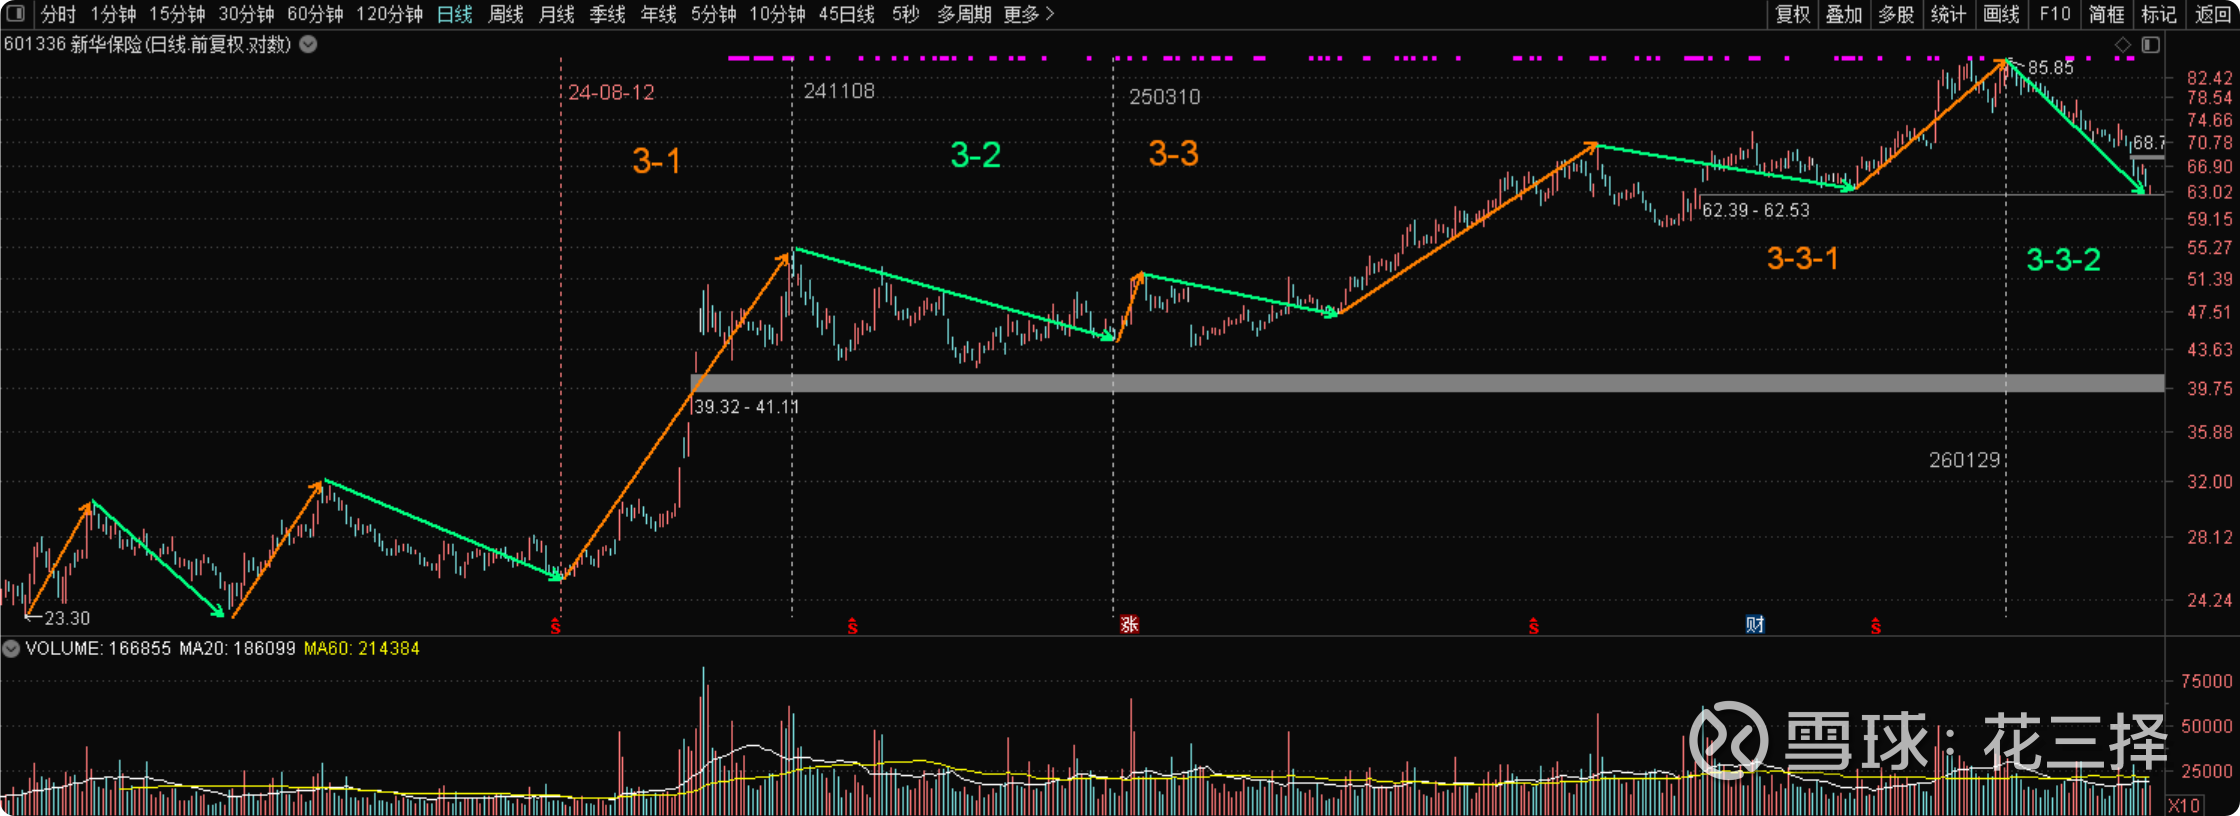Open the 画线 drawing tools
Screen dimensions: 2240x816
pyautogui.click(x=2001, y=14)
